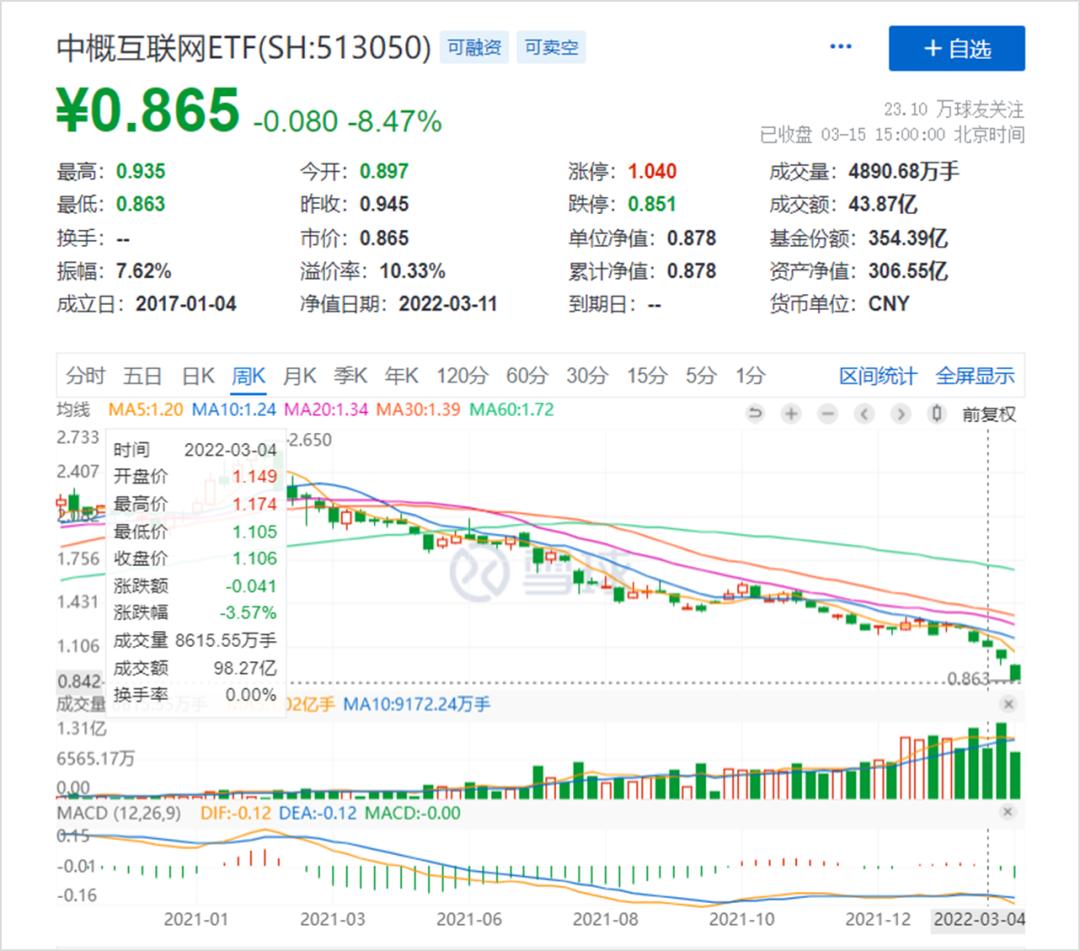
Task: Click the MACD (12,26,9) indicator label
Action: coord(118,813)
